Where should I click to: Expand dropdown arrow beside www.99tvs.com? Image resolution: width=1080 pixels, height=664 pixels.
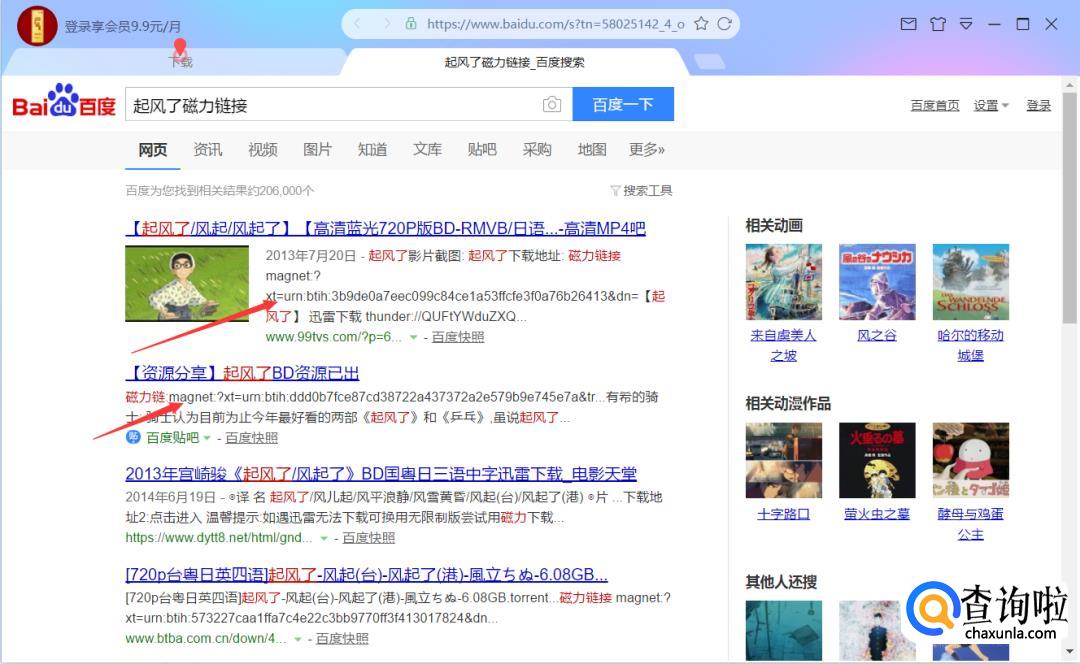[413, 338]
